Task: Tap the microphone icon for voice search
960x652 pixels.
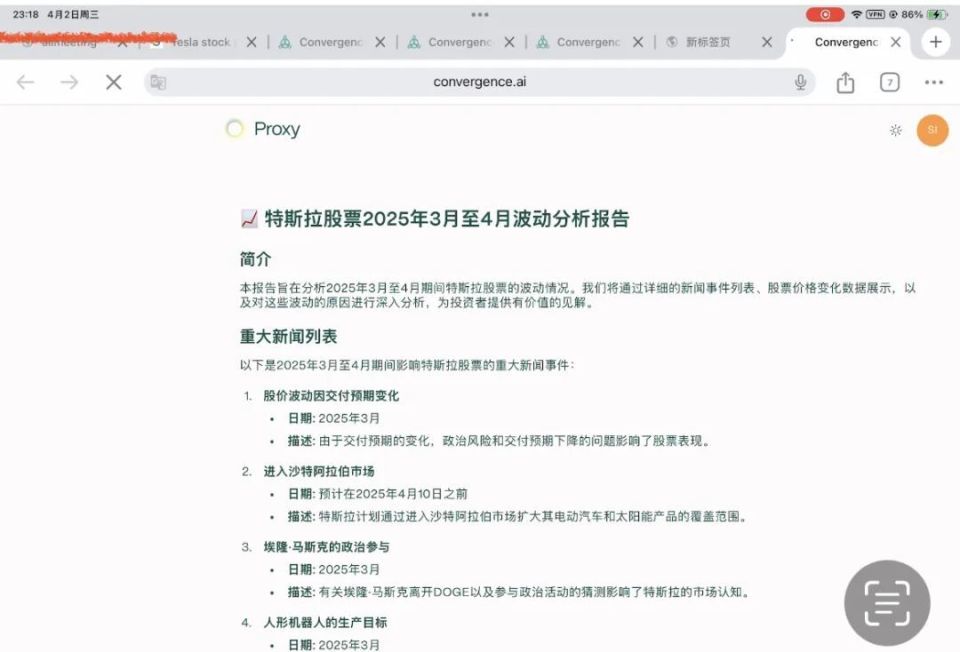Action: [800, 82]
